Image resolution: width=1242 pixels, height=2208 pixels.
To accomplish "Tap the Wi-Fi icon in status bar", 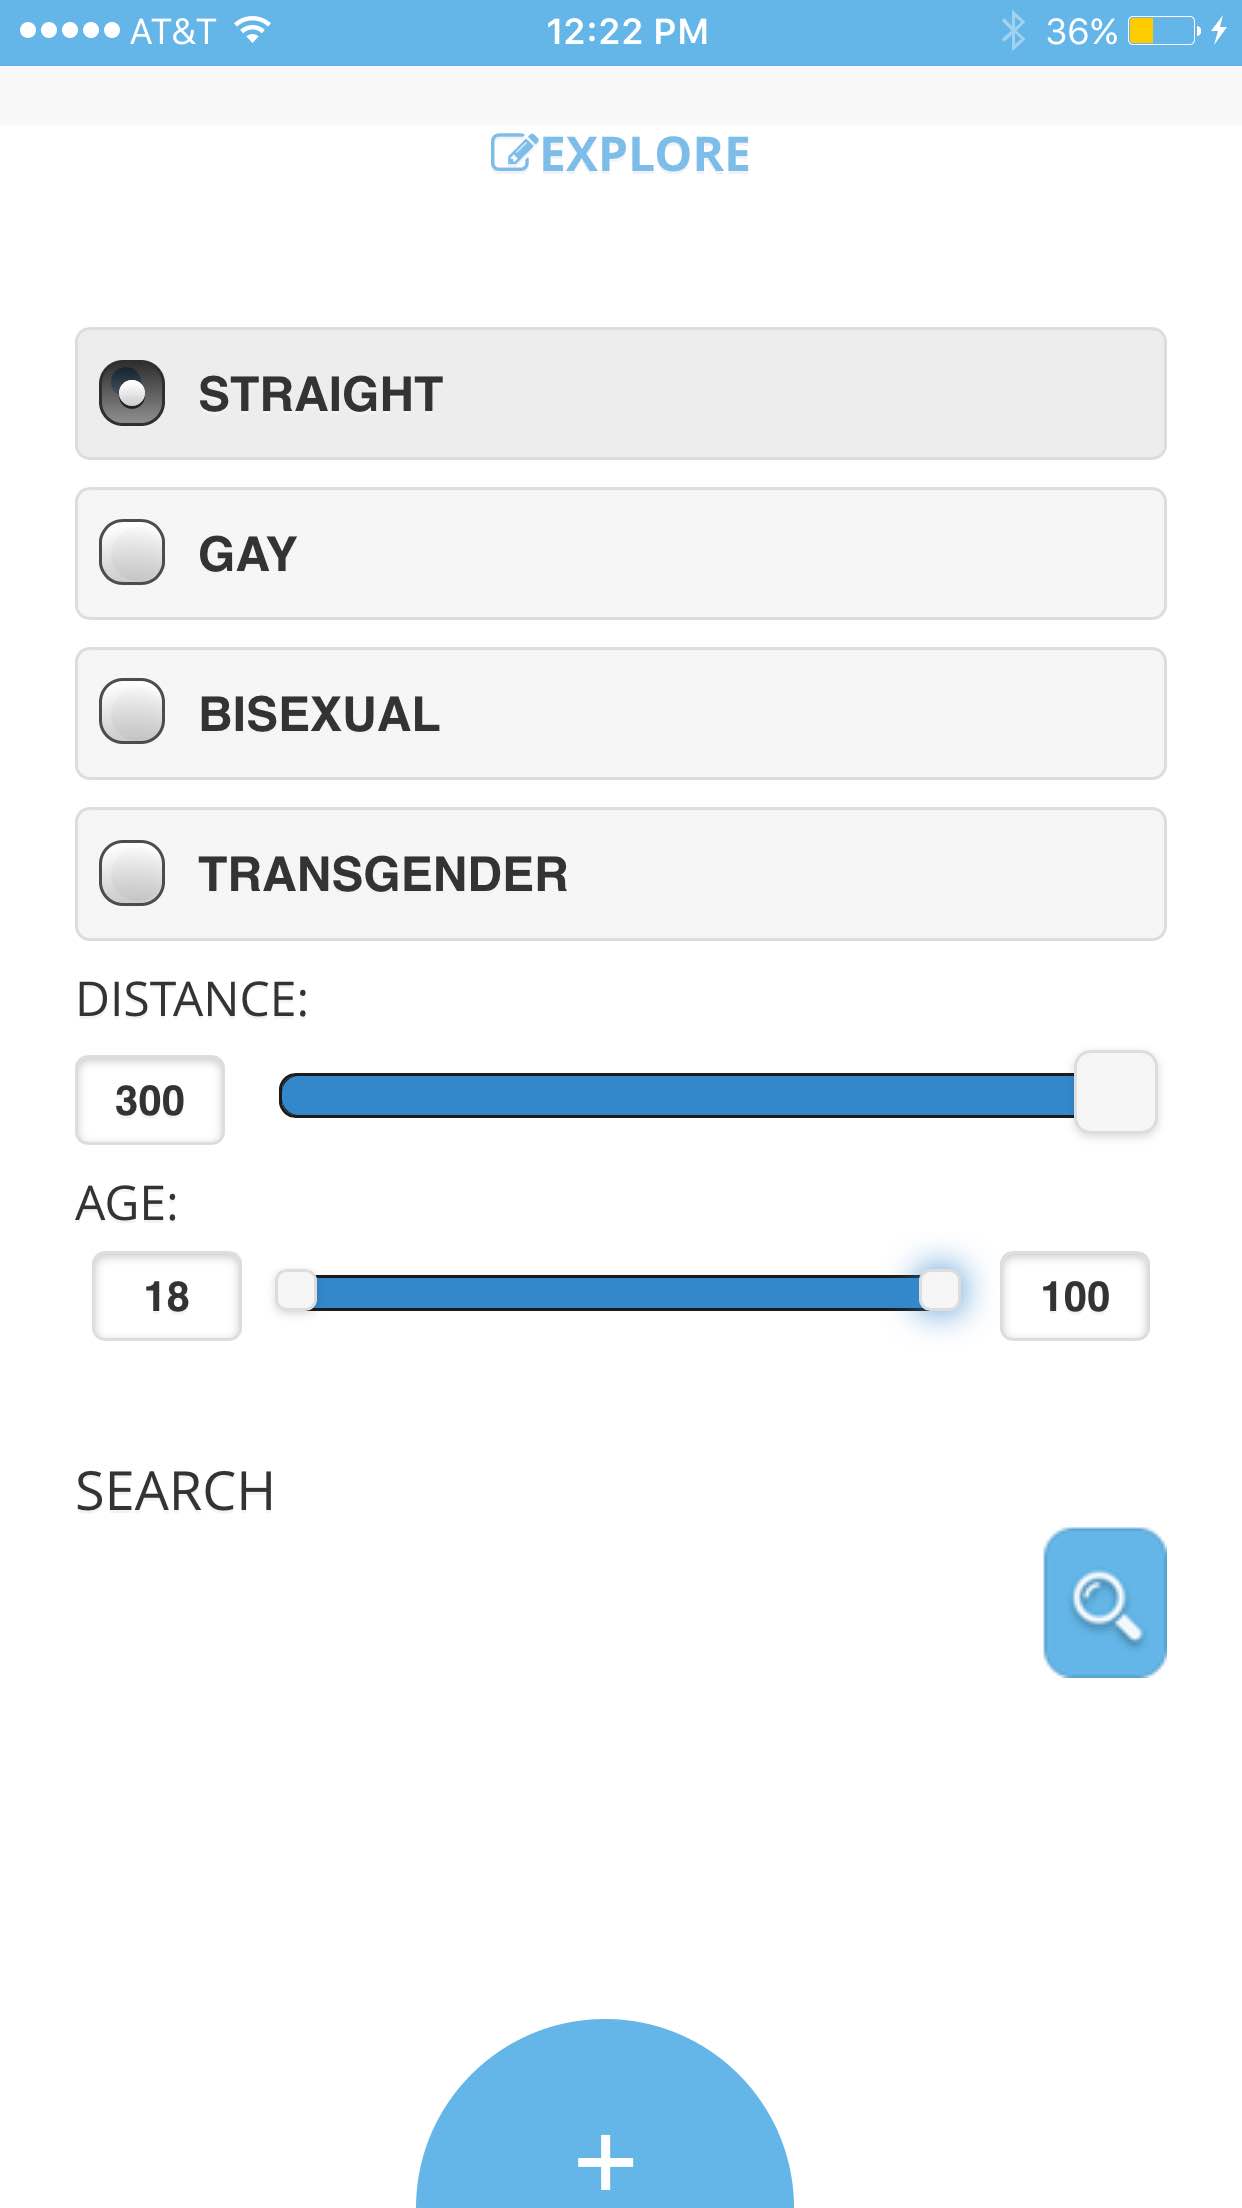I will [253, 30].
